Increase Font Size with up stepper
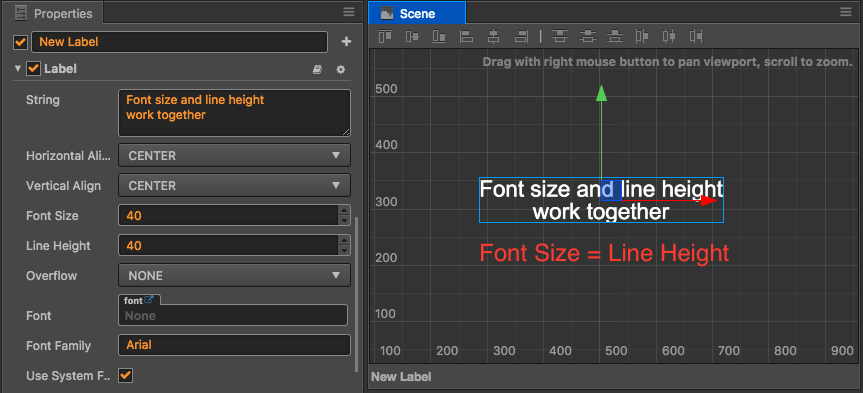Screen dimensions: 863x393 [345, 210]
